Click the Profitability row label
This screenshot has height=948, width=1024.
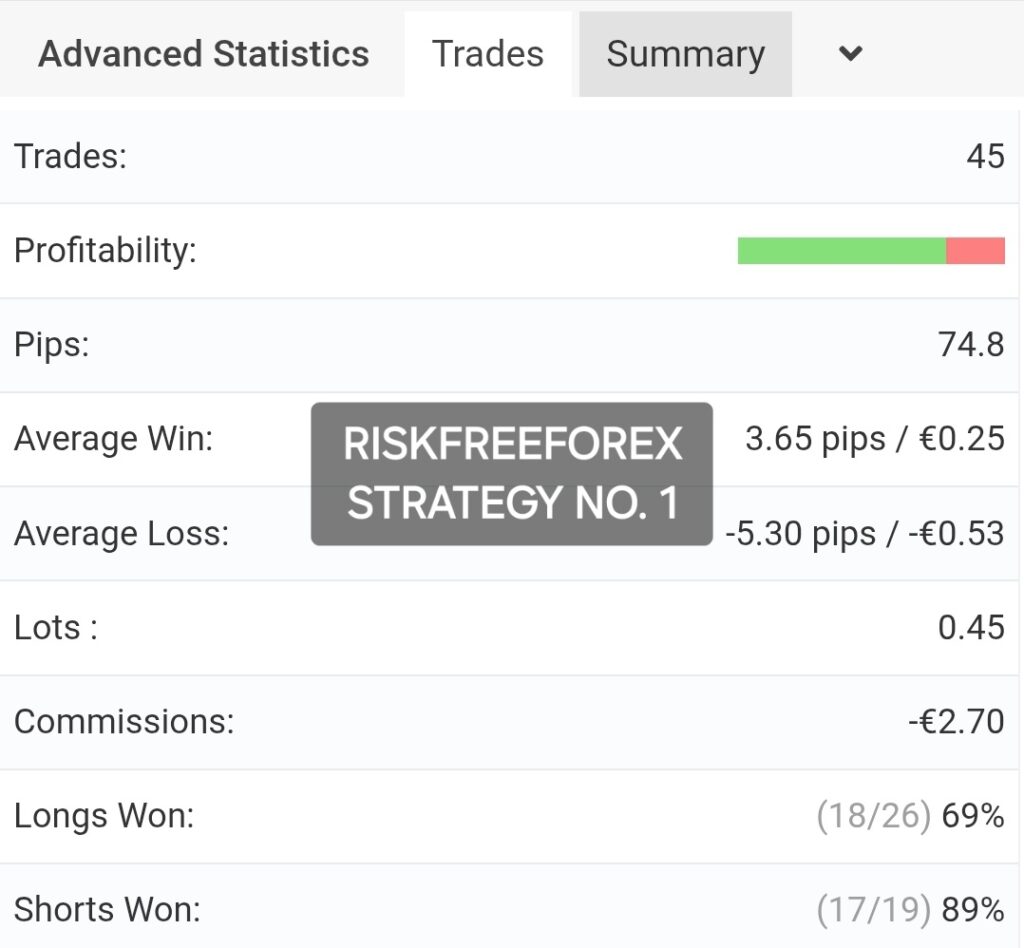[105, 251]
